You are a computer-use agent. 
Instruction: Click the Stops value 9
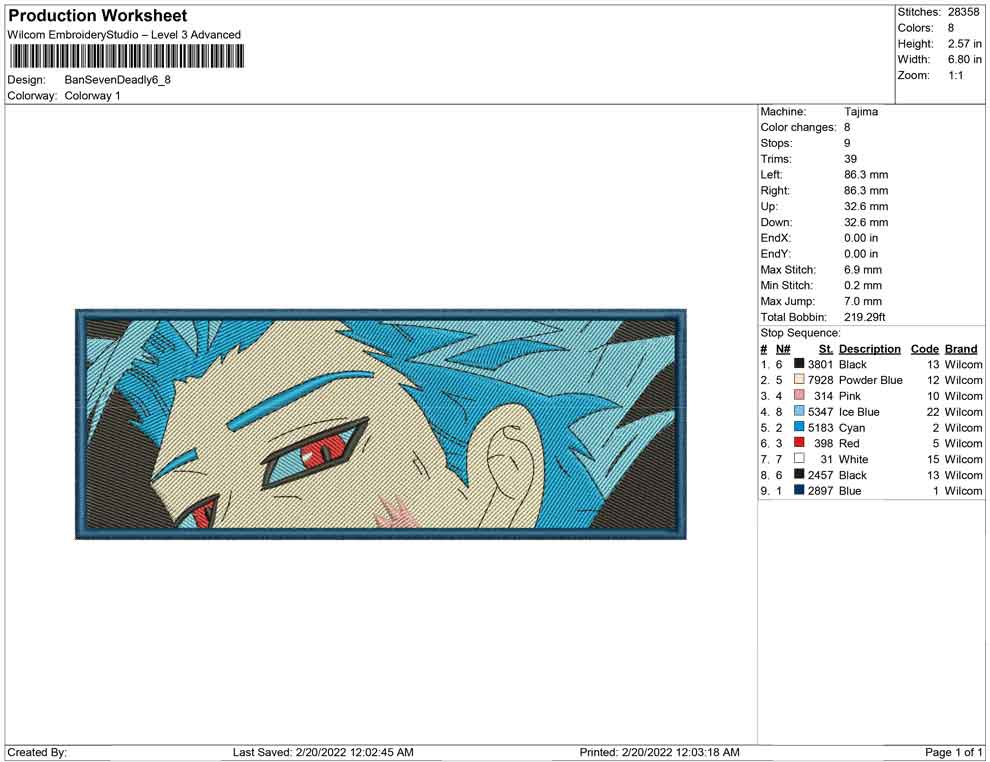point(847,143)
